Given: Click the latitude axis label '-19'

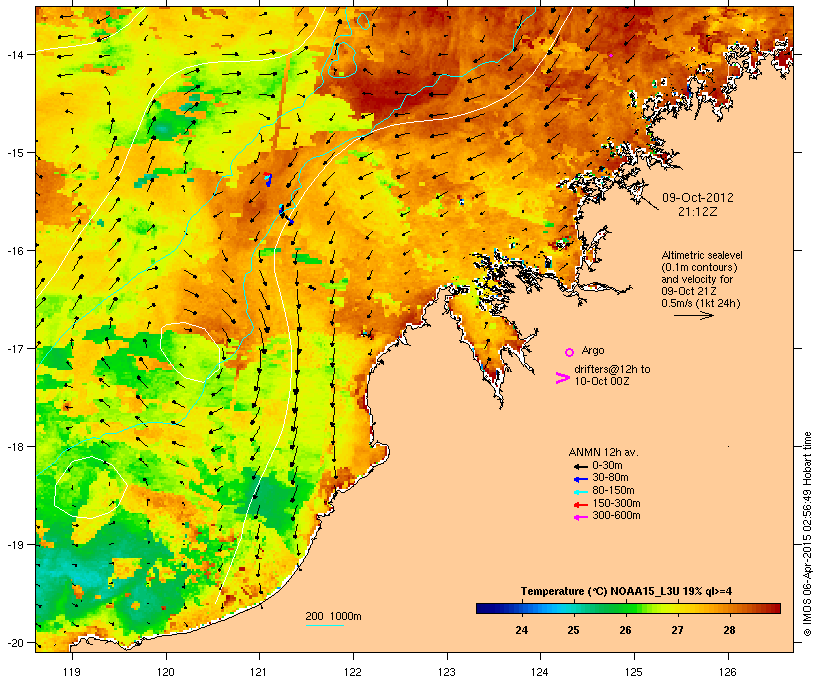Looking at the screenshot, I should click(x=14, y=545).
